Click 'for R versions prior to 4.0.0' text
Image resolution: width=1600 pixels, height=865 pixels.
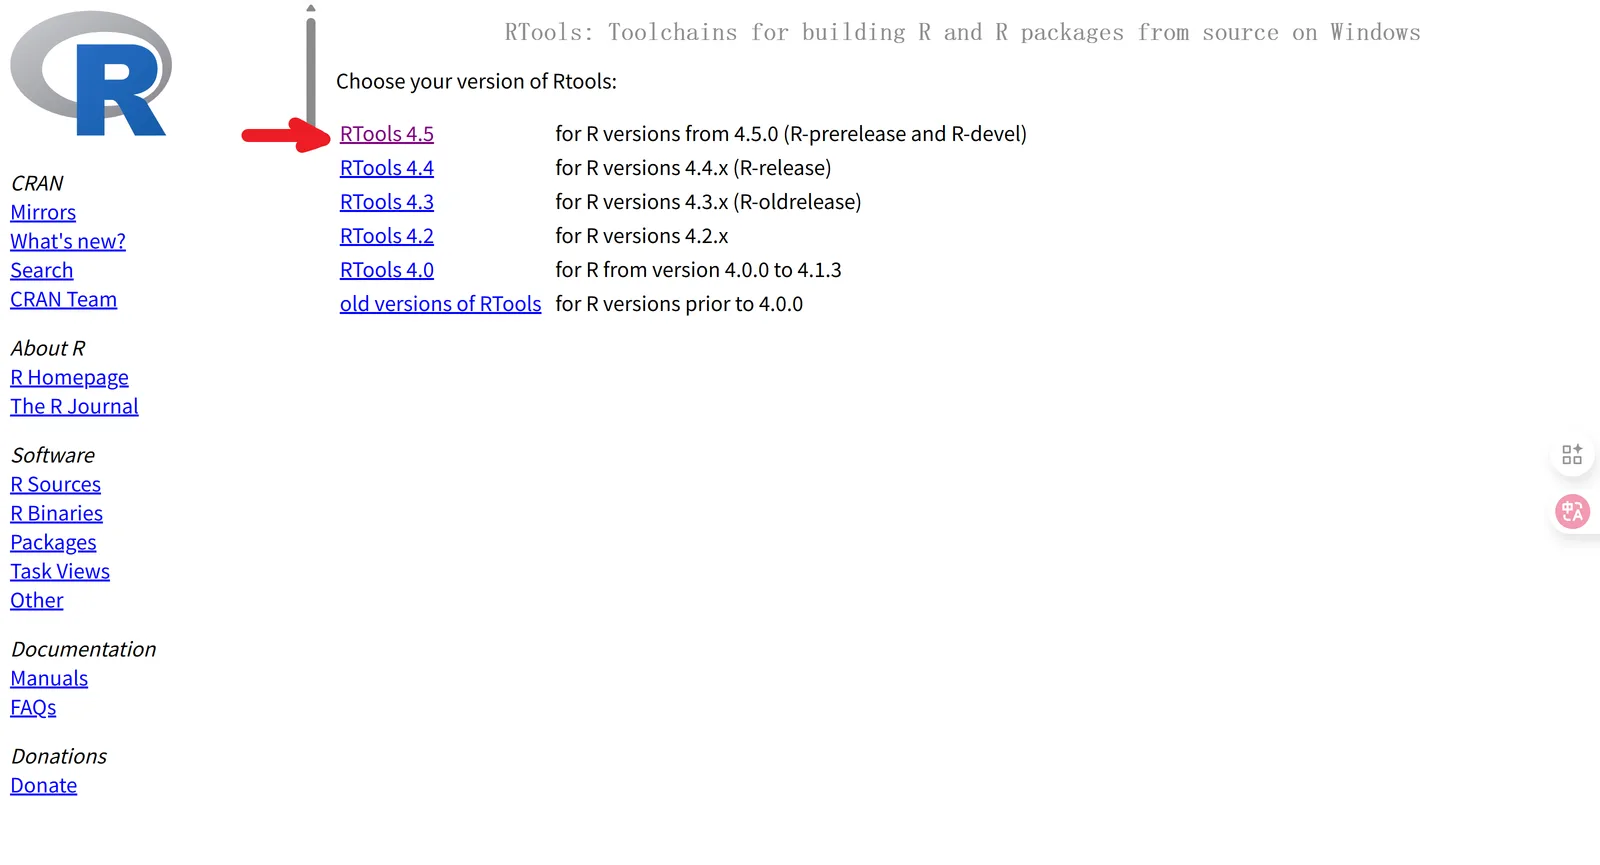(x=679, y=304)
